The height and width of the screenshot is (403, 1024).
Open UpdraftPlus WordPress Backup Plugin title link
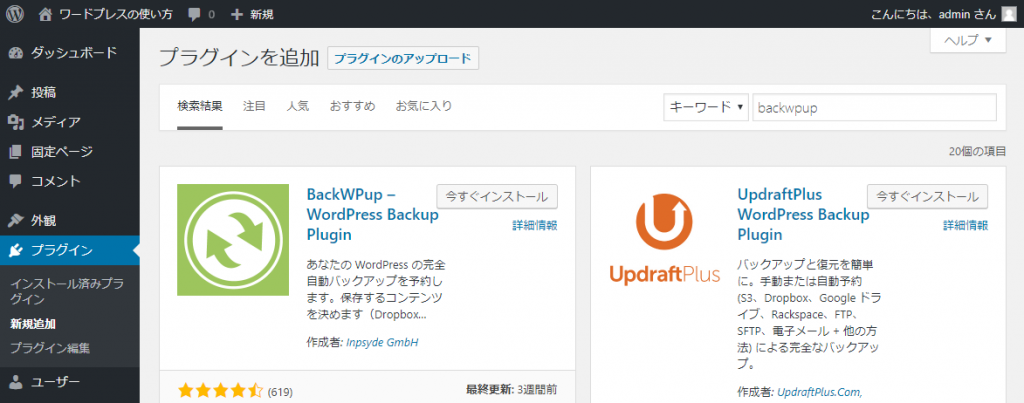pyautogui.click(x=803, y=214)
